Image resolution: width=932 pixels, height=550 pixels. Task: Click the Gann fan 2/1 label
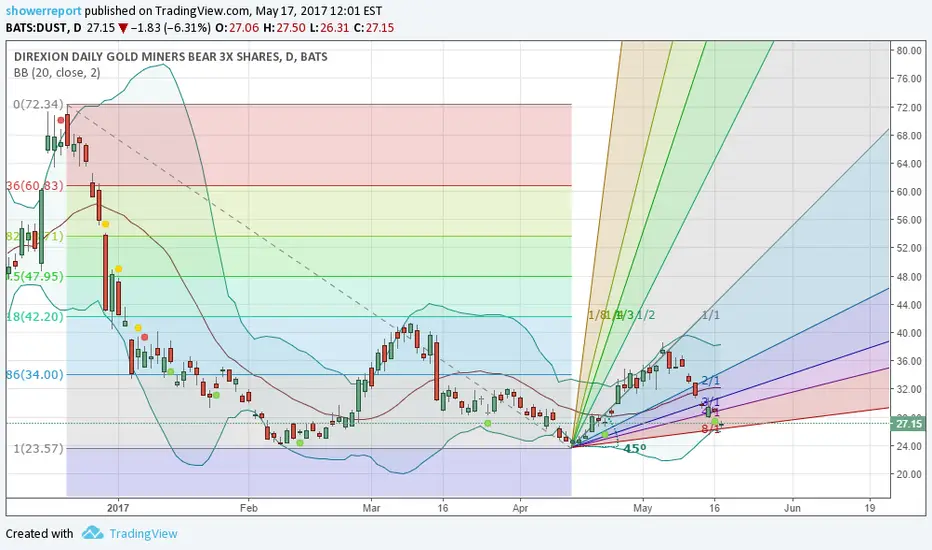coord(710,381)
